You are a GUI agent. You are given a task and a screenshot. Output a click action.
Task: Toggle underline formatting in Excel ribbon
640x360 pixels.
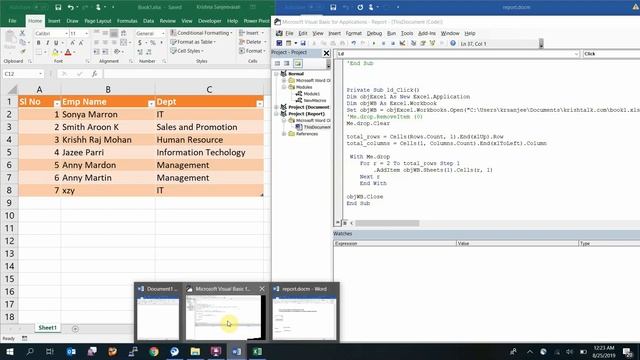coord(56,43)
